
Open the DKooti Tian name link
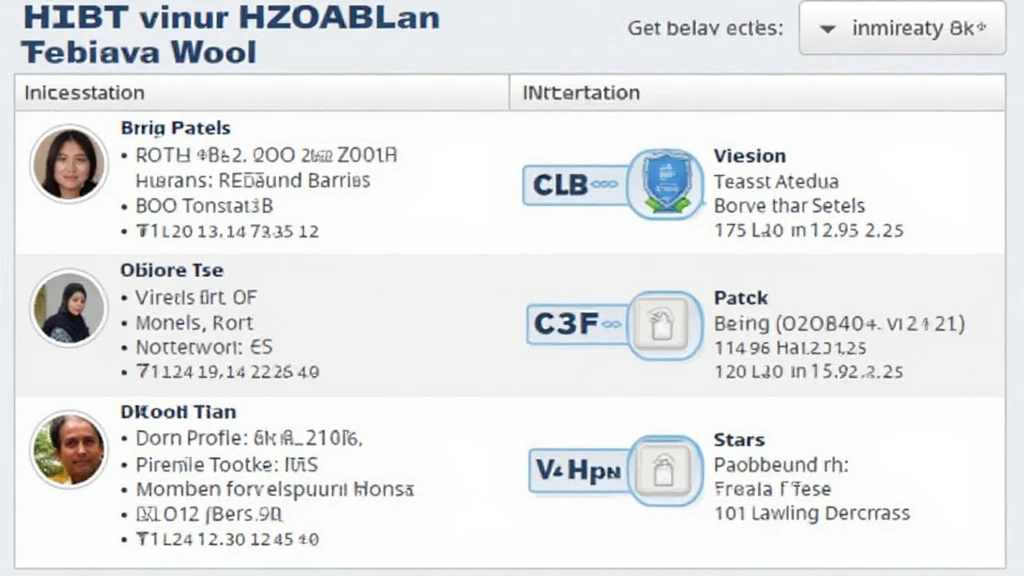pyautogui.click(x=178, y=412)
